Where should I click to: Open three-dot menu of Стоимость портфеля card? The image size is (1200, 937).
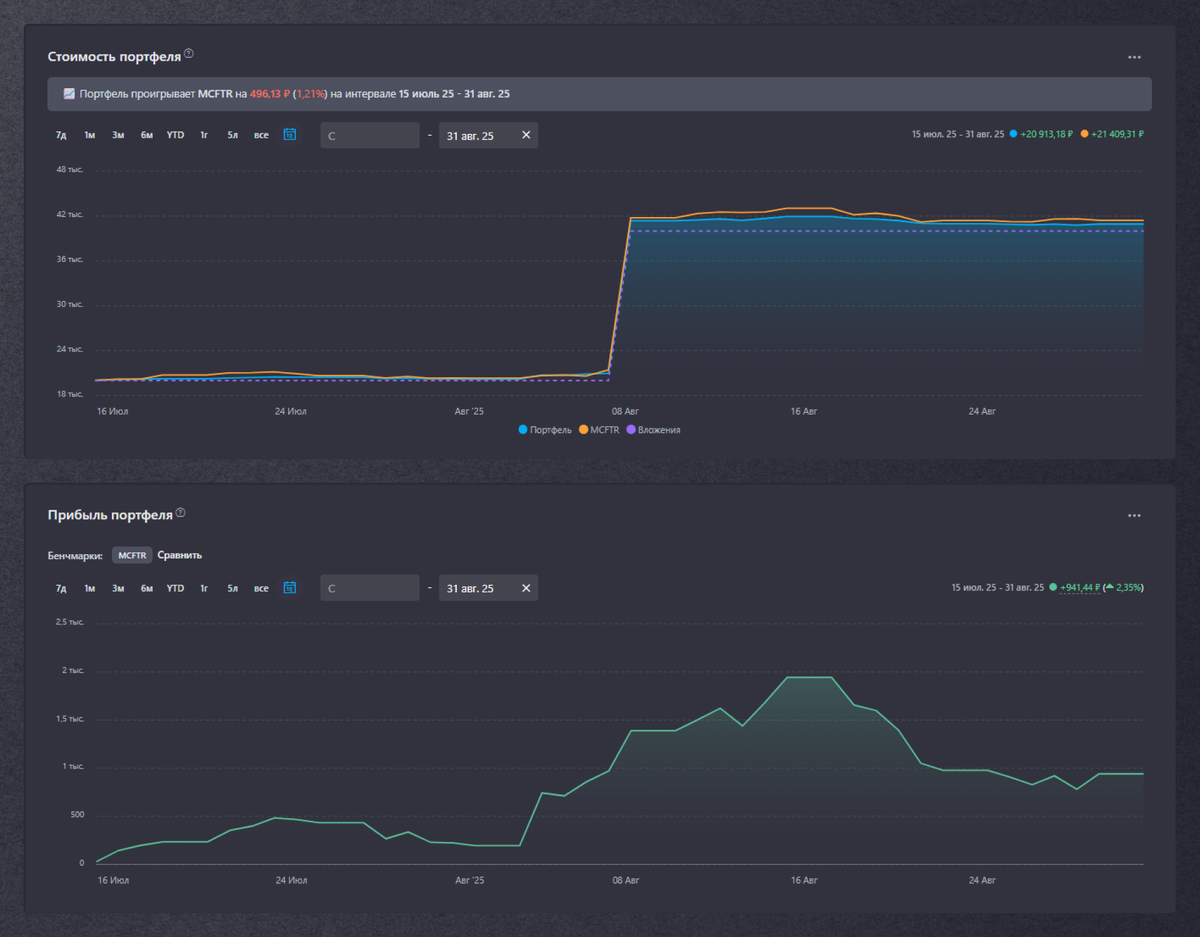pyautogui.click(x=1134, y=57)
